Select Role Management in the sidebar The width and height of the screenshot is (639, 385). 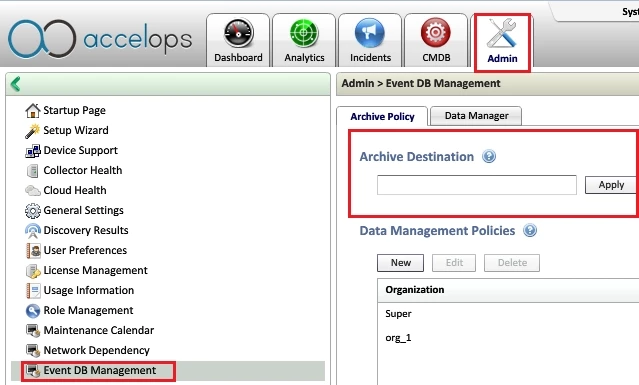[88, 310]
